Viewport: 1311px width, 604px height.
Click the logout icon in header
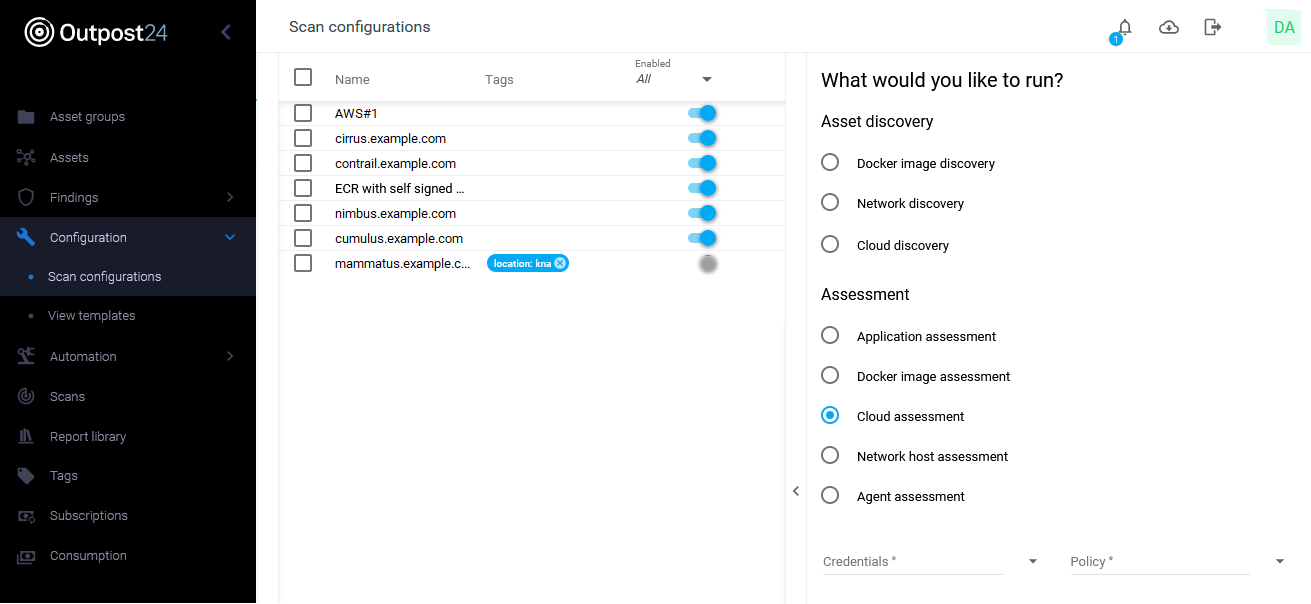click(x=1212, y=27)
